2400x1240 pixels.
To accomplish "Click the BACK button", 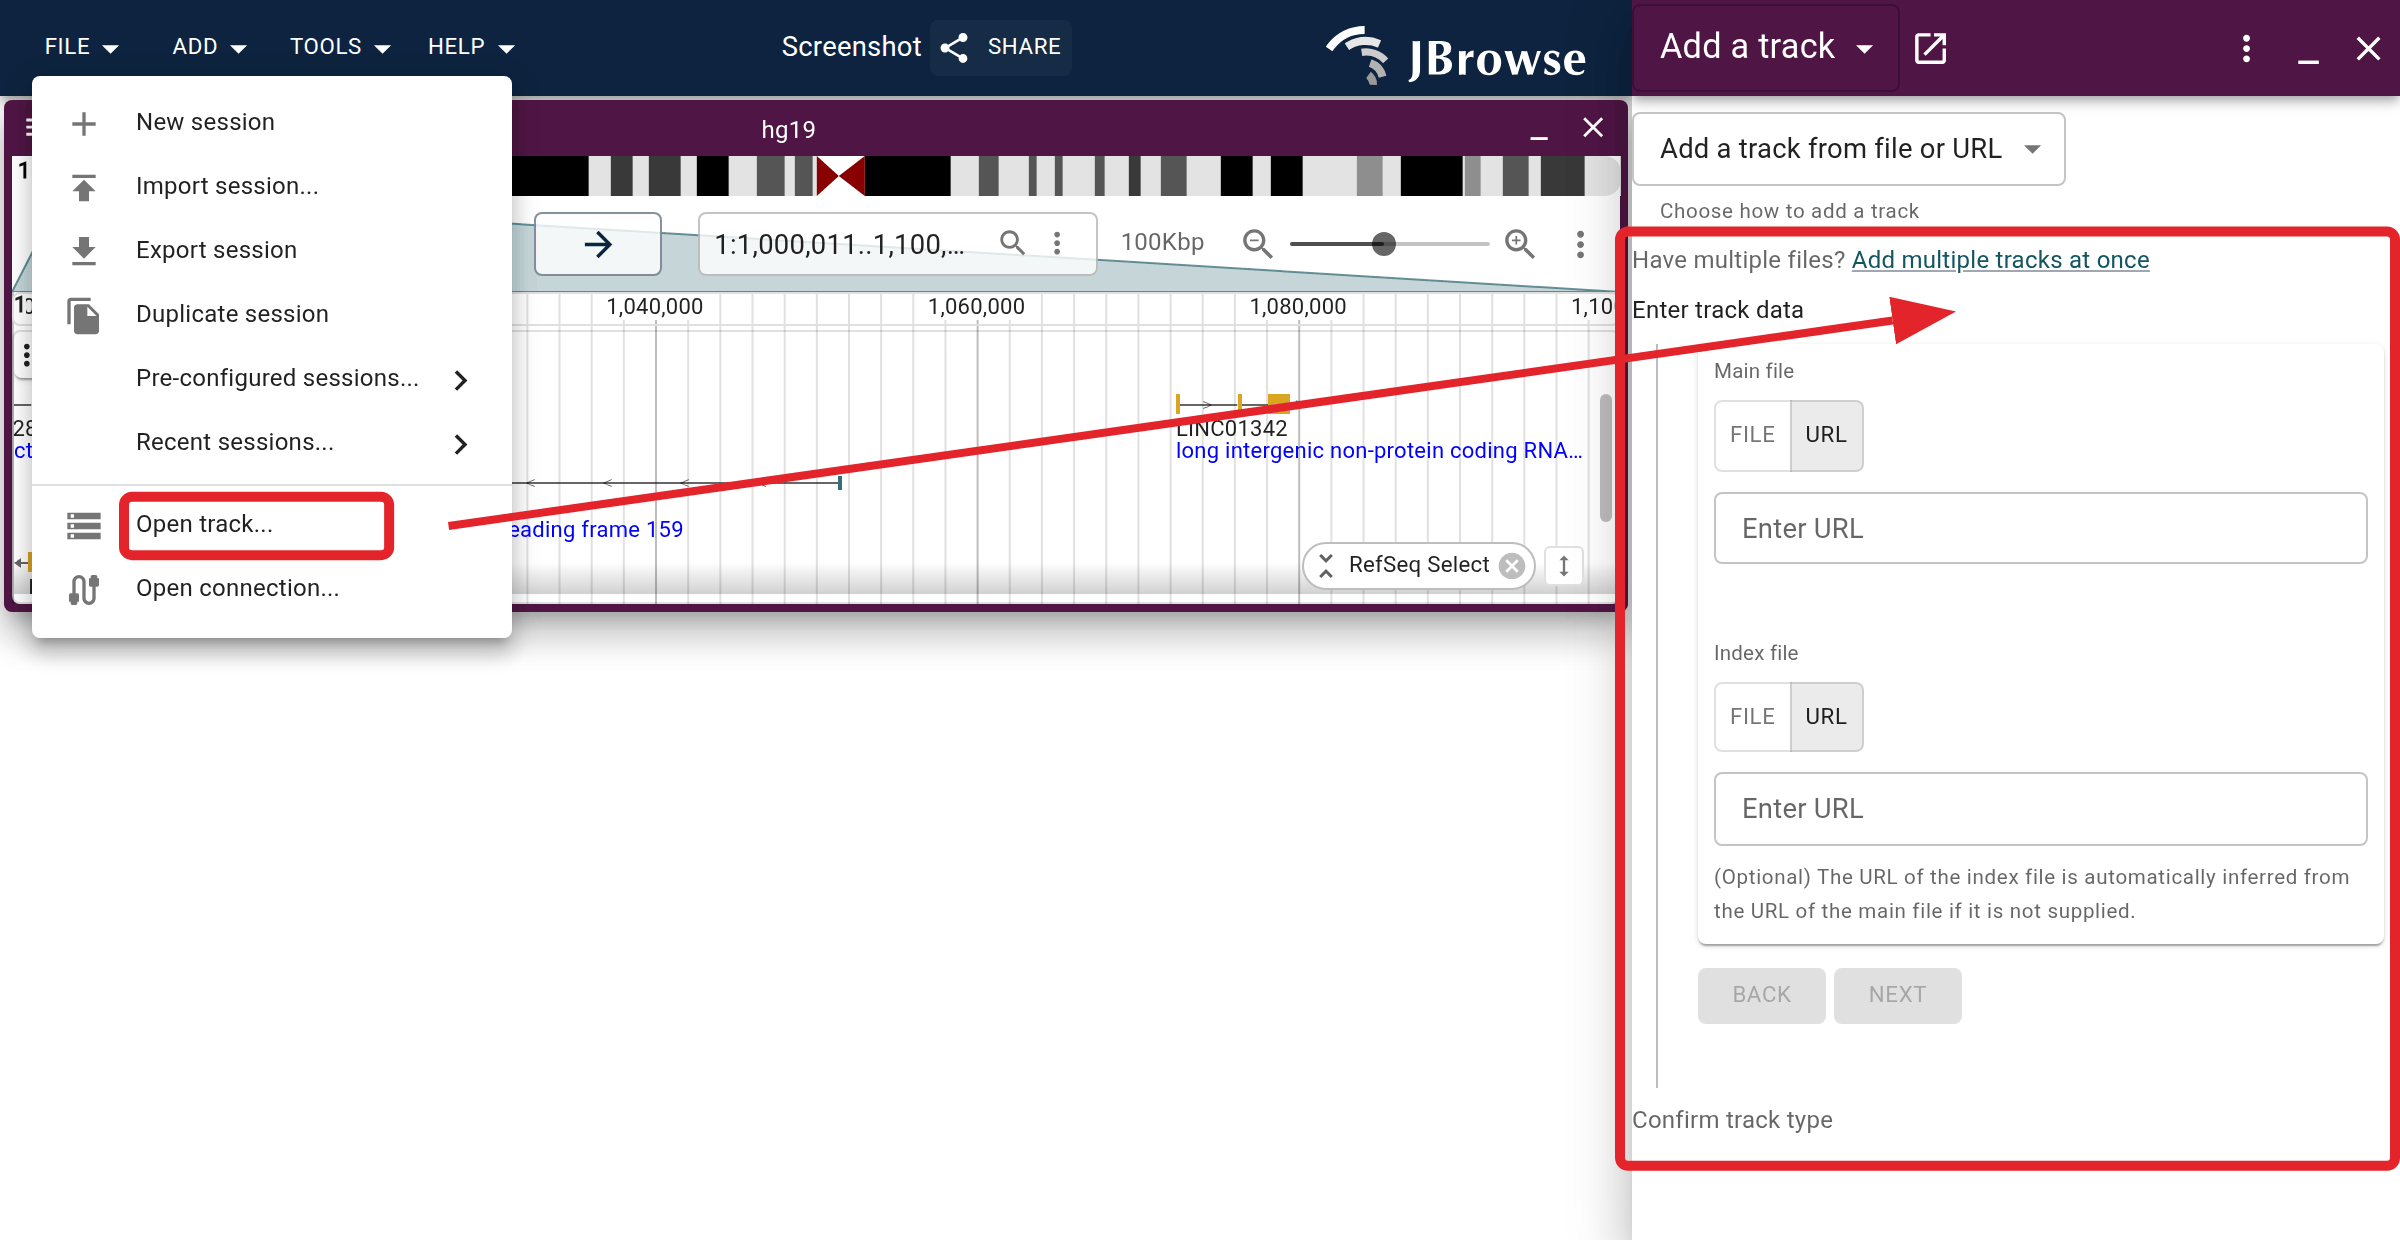I will 1761,995.
